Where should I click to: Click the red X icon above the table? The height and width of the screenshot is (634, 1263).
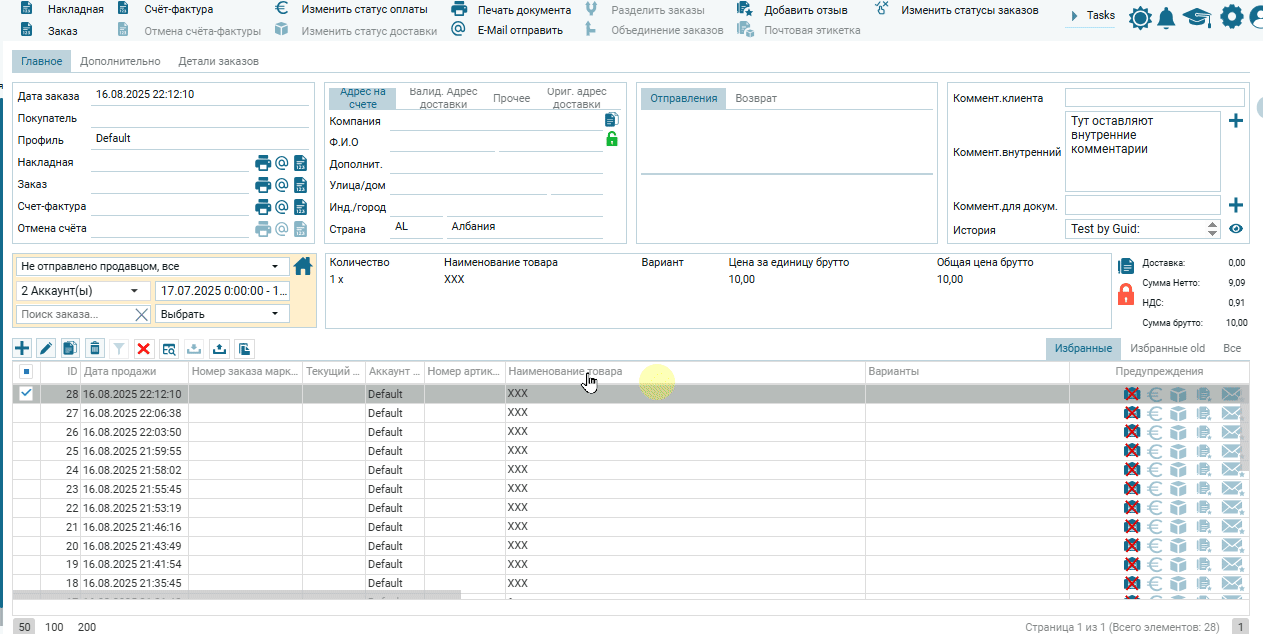[x=143, y=348]
